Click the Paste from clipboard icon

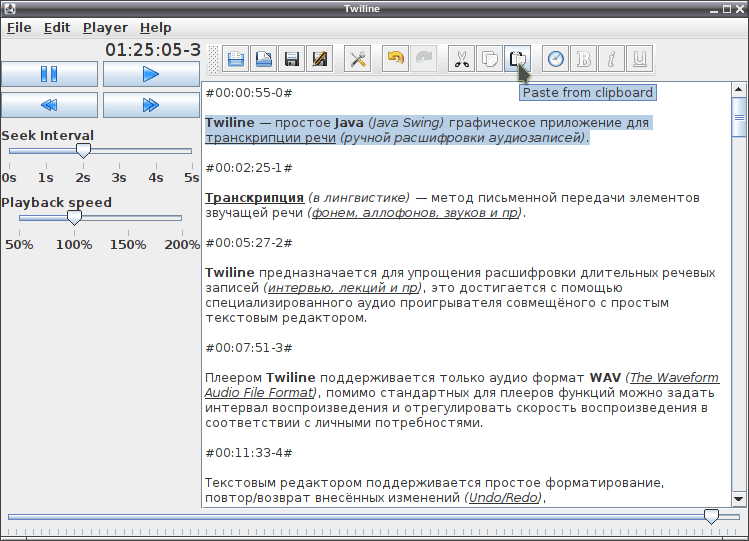click(x=517, y=59)
